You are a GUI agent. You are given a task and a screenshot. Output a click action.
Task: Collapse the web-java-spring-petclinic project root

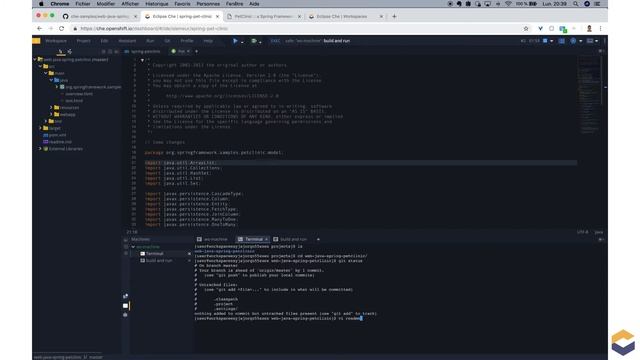35,60
